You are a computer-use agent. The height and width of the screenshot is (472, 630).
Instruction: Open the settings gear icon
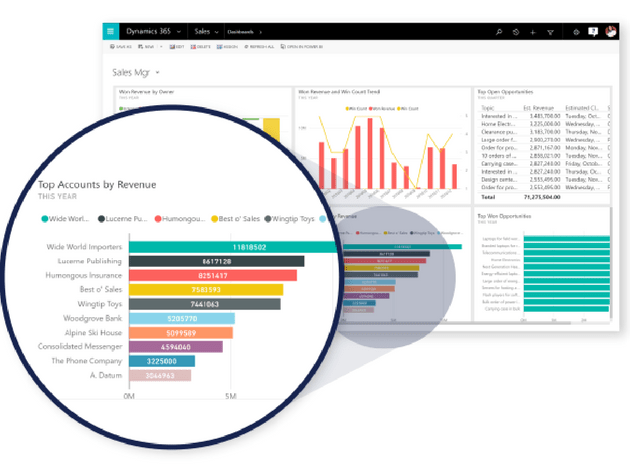pos(576,32)
